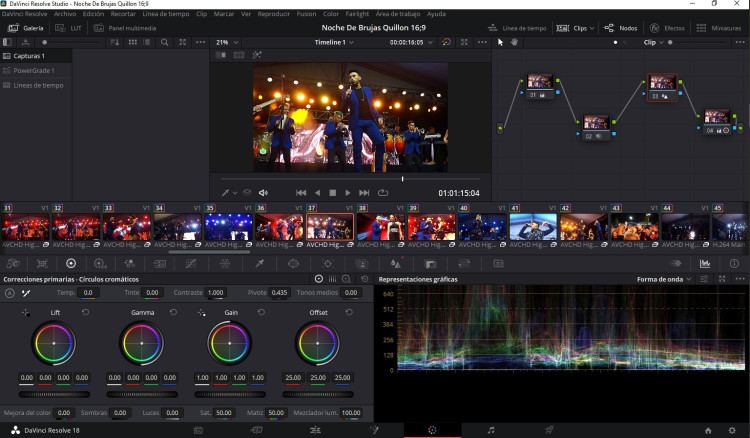Toggle the Miniaturas panel
This screenshot has height=438, width=750.
[718, 28]
